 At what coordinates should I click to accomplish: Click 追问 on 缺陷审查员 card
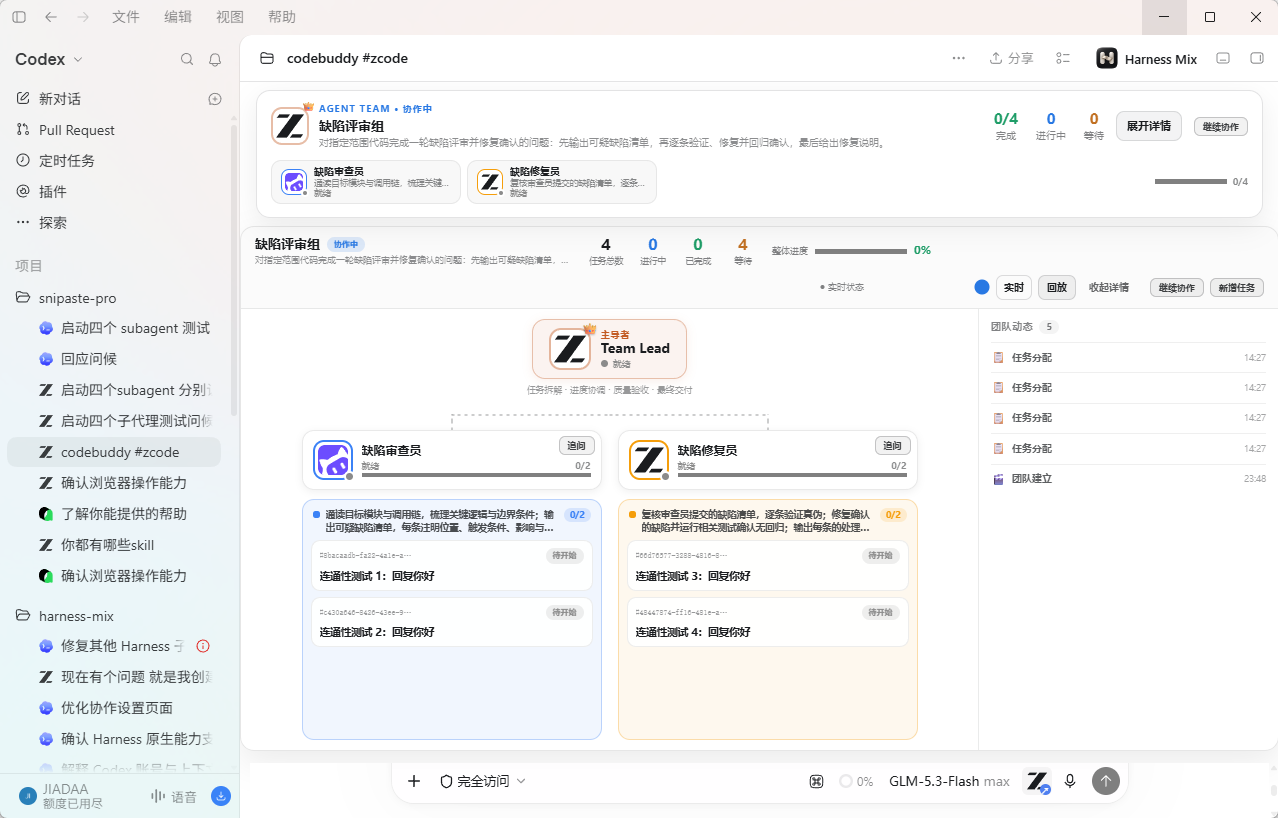577,446
